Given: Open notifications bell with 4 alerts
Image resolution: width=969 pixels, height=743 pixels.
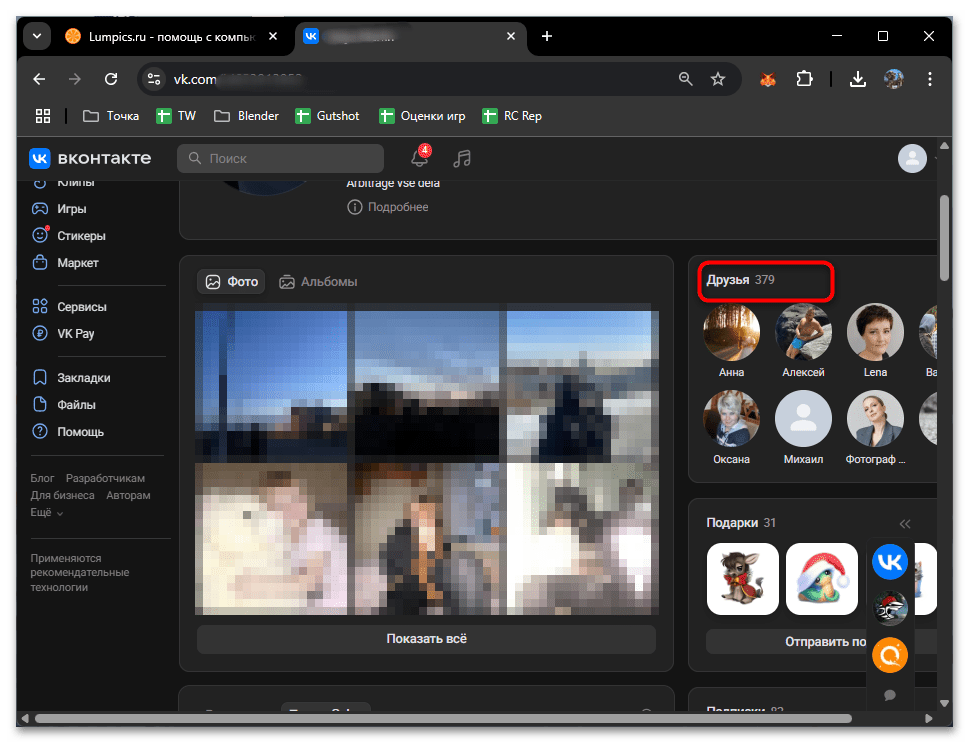Looking at the screenshot, I should tap(420, 158).
